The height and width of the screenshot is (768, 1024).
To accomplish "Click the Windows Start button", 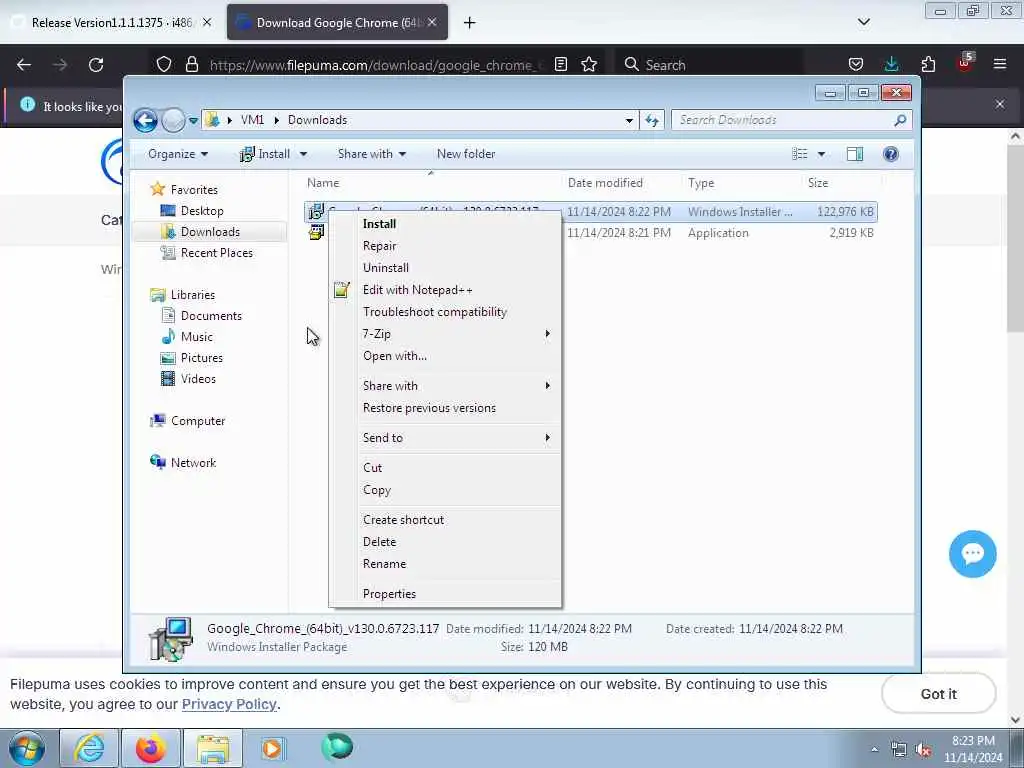I will click(x=27, y=748).
